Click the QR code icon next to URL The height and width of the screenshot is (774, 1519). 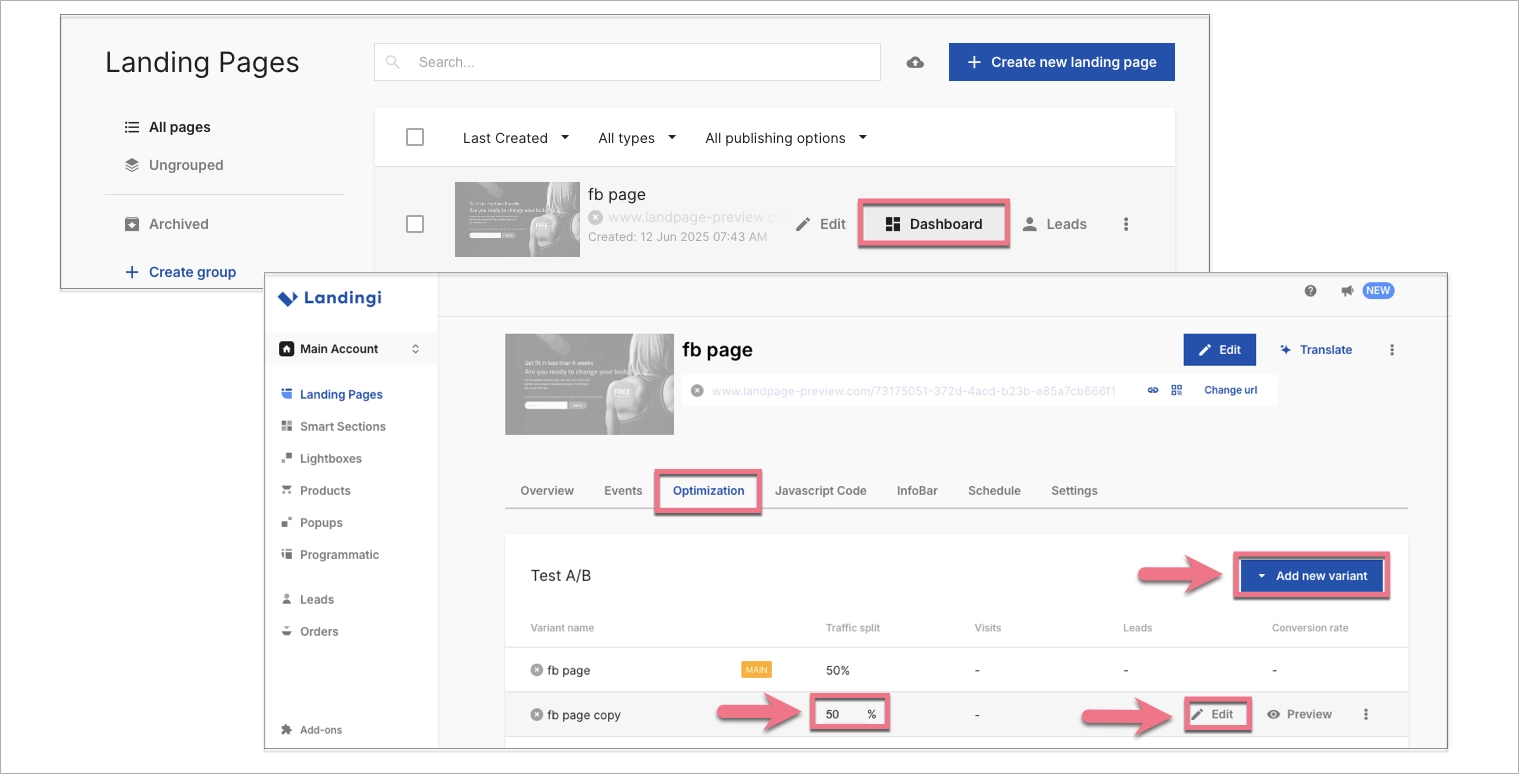1176,390
